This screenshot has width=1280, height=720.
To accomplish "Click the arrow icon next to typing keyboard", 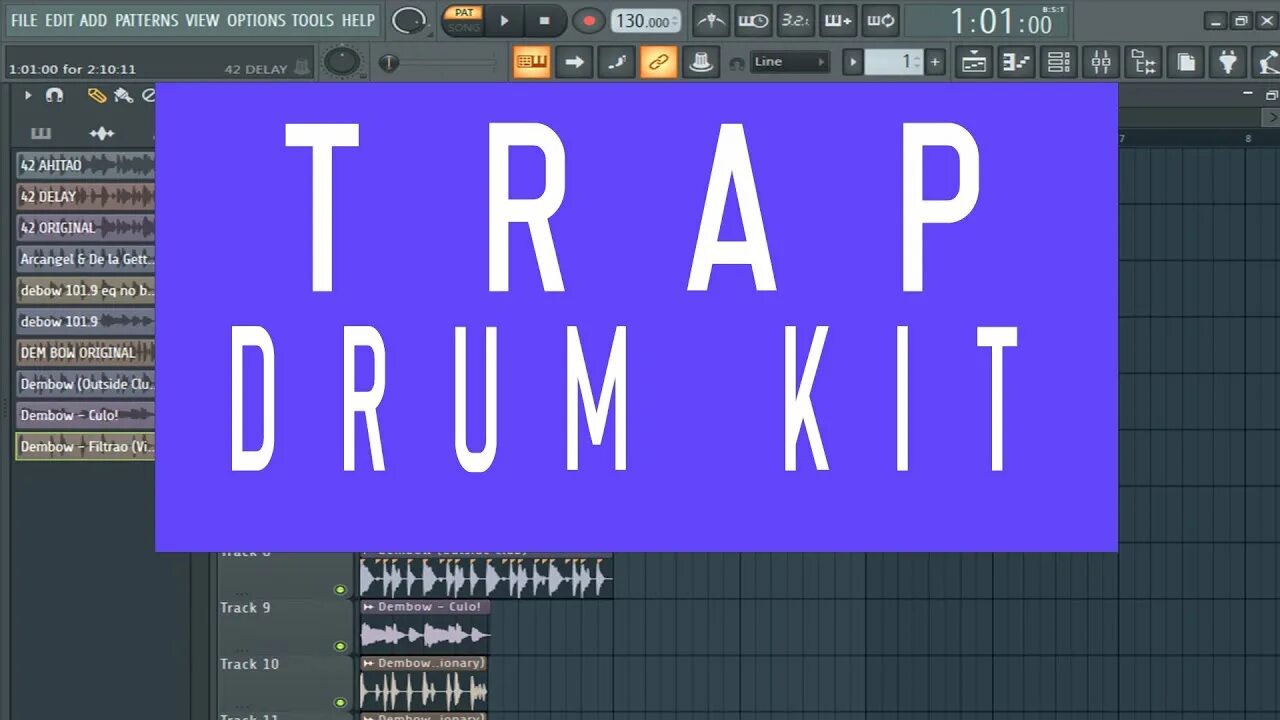I will (574, 62).
